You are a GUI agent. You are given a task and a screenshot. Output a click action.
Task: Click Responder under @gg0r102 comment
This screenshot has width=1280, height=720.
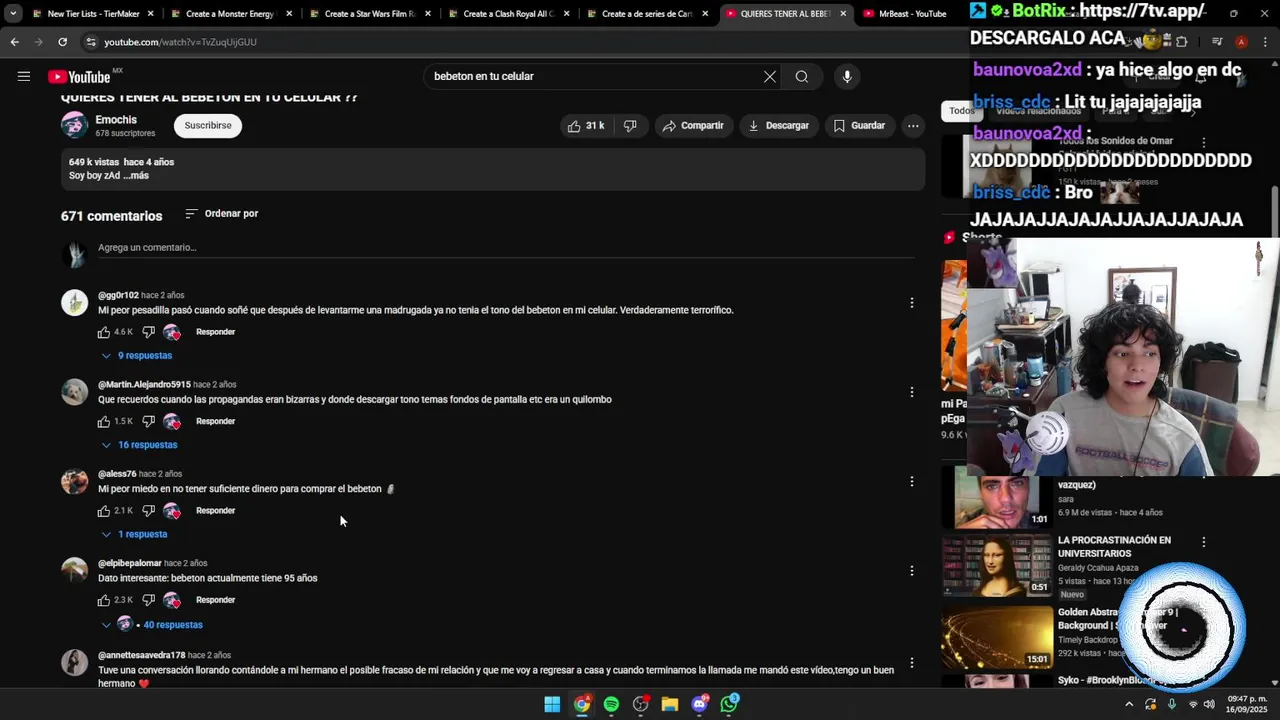(x=215, y=332)
